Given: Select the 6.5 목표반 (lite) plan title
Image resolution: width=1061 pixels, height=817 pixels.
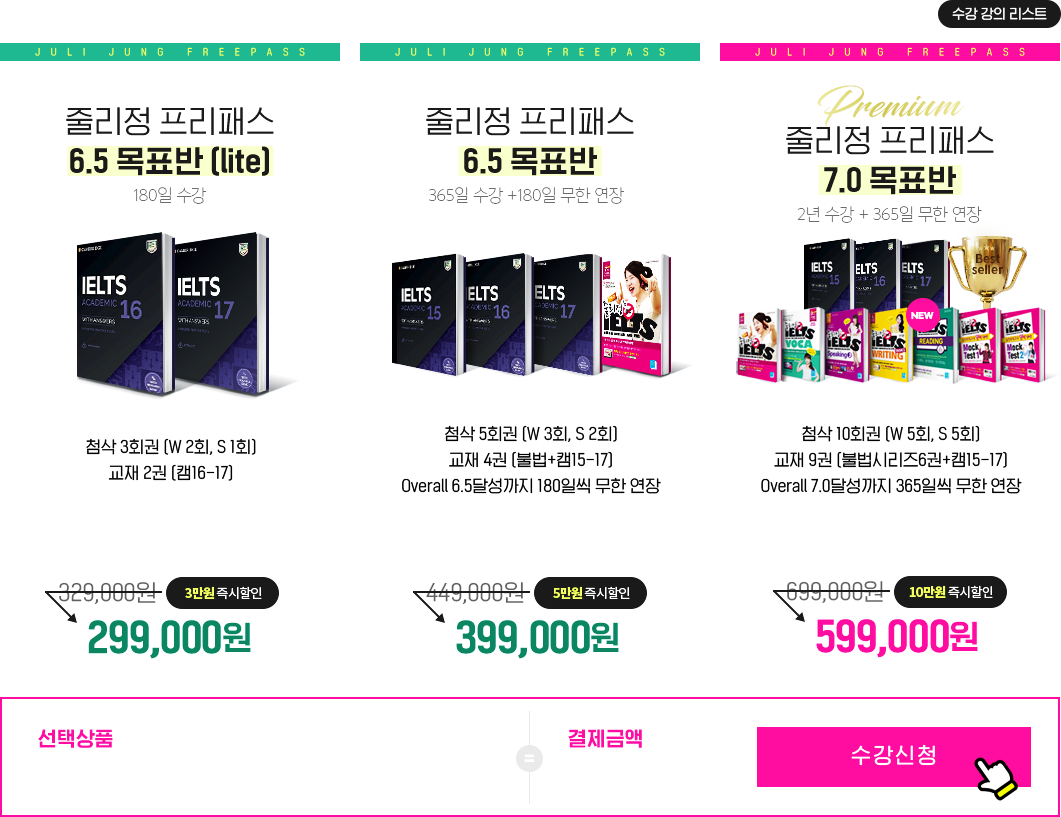Looking at the screenshot, I should point(169,160).
